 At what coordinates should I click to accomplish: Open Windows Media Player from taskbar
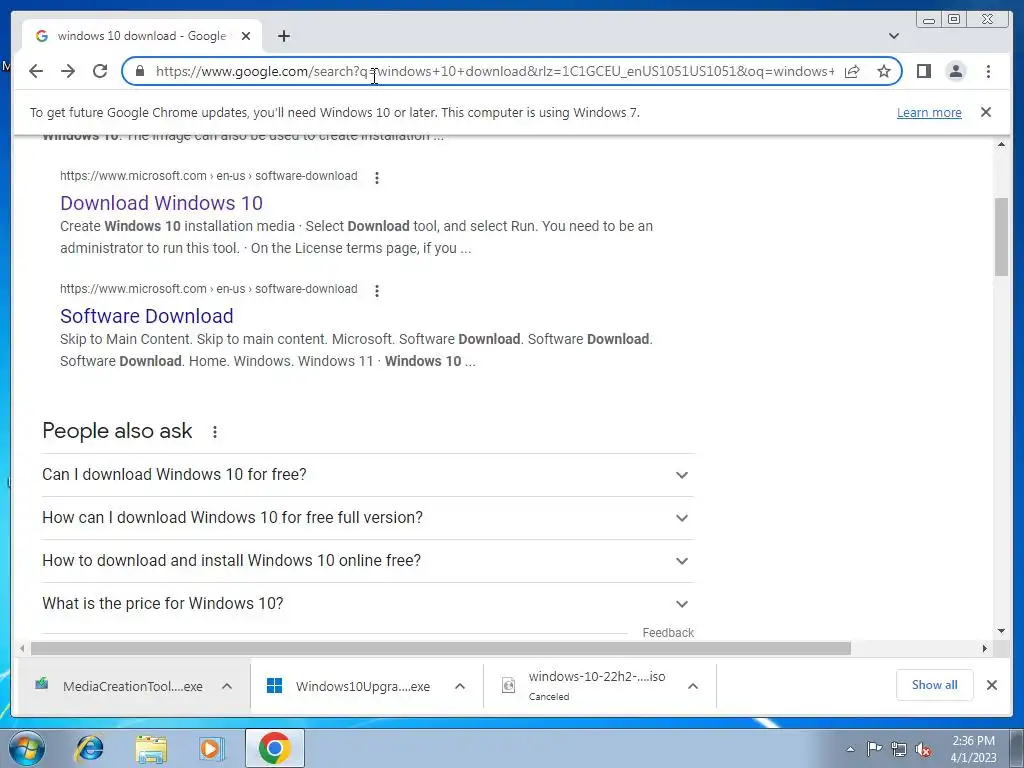(x=212, y=748)
